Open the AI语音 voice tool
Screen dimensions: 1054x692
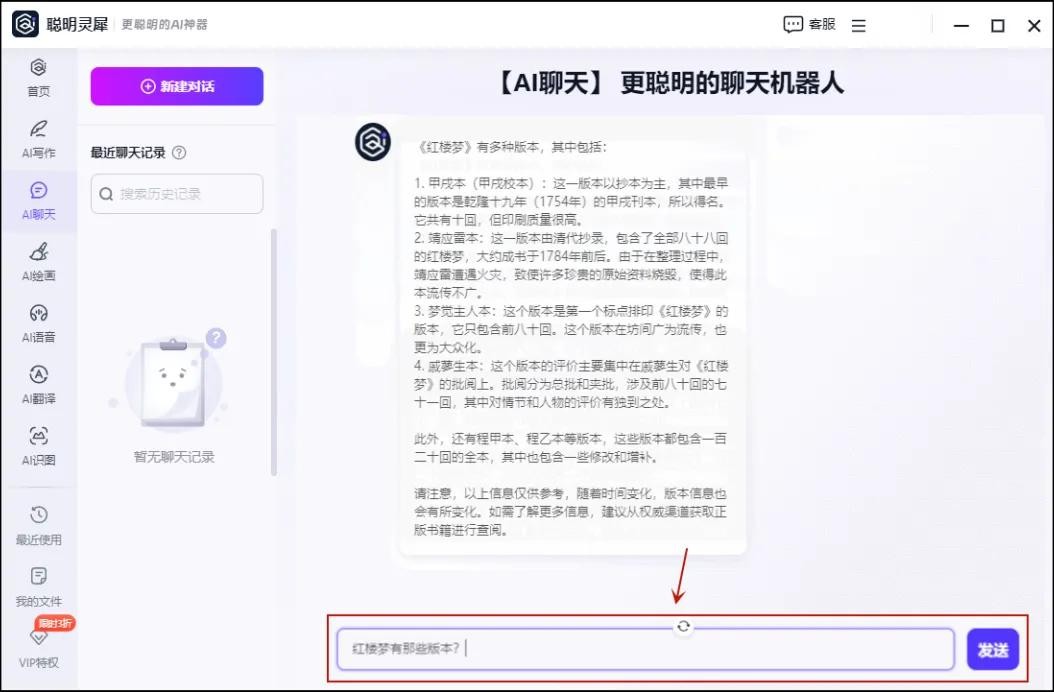(38, 323)
